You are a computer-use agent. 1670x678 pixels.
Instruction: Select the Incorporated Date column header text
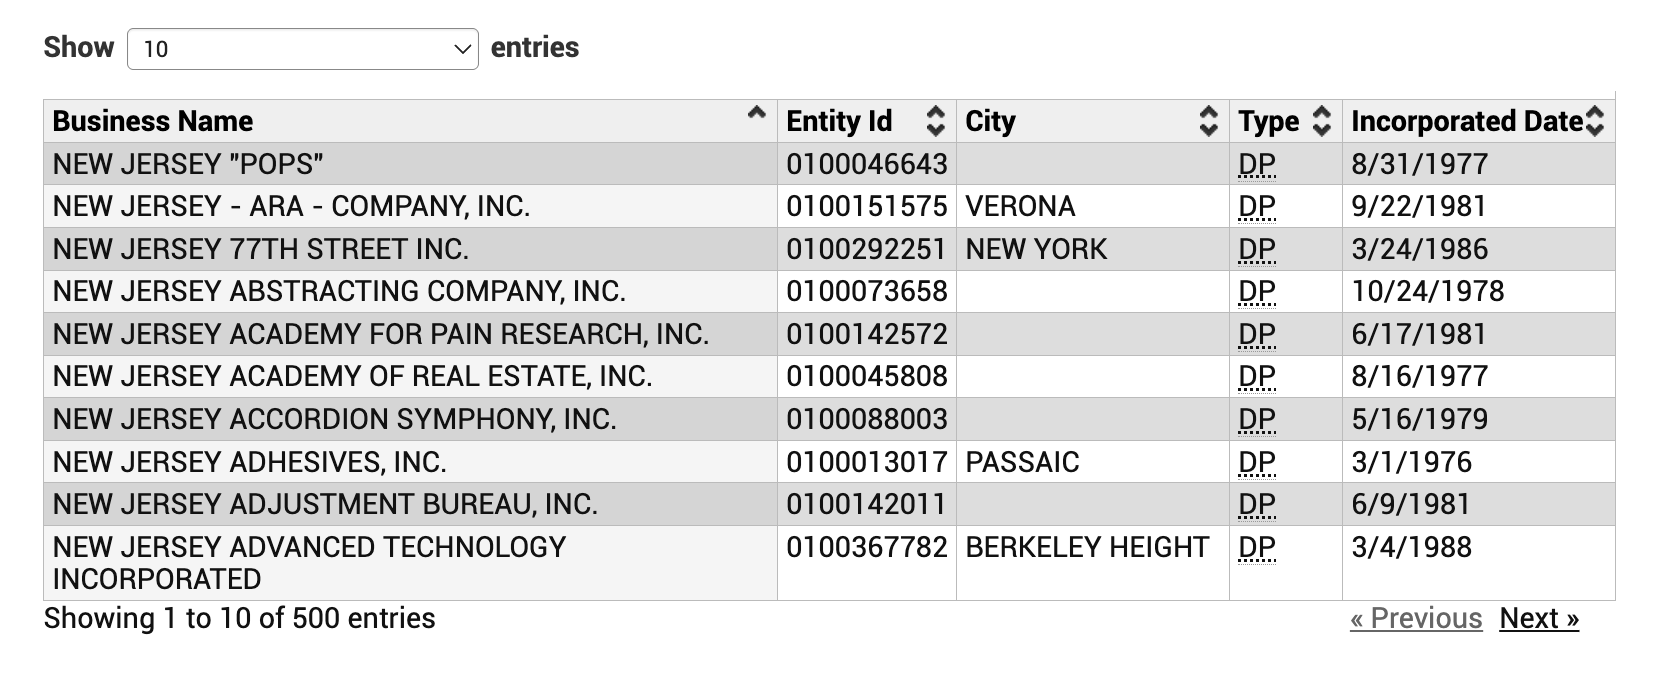(1467, 121)
